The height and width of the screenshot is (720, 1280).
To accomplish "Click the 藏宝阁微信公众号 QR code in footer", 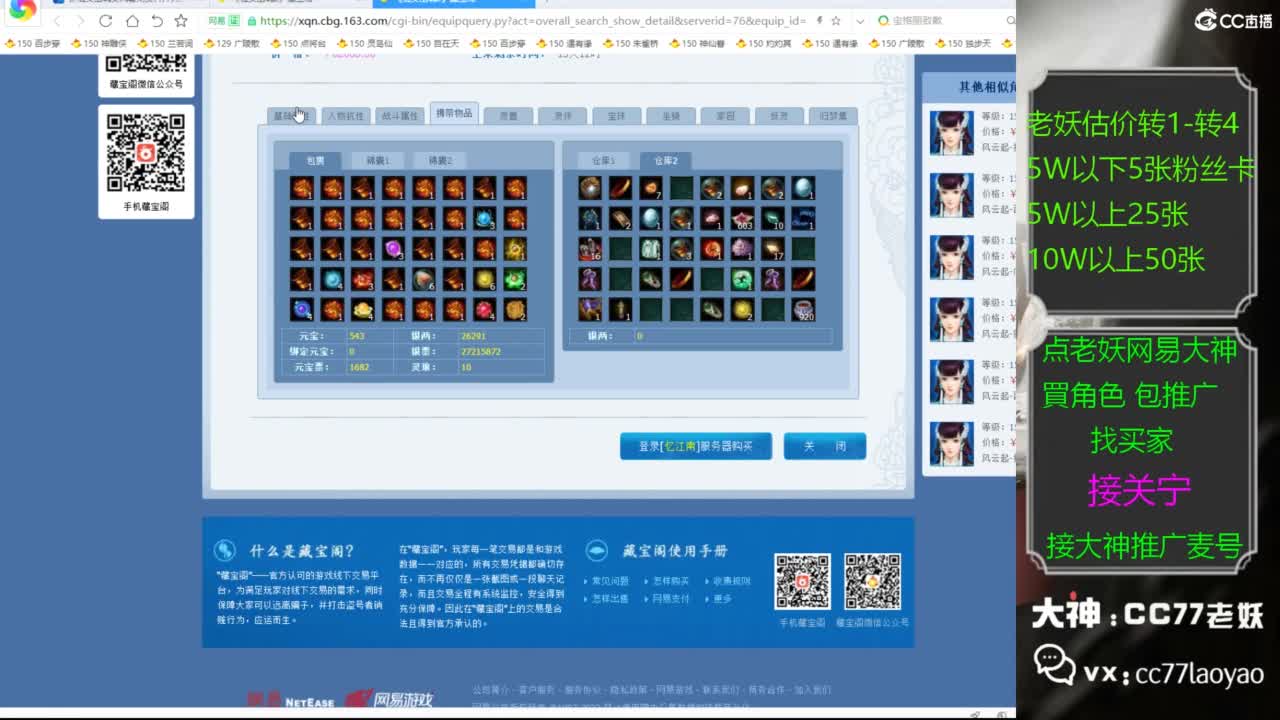I will 872,582.
